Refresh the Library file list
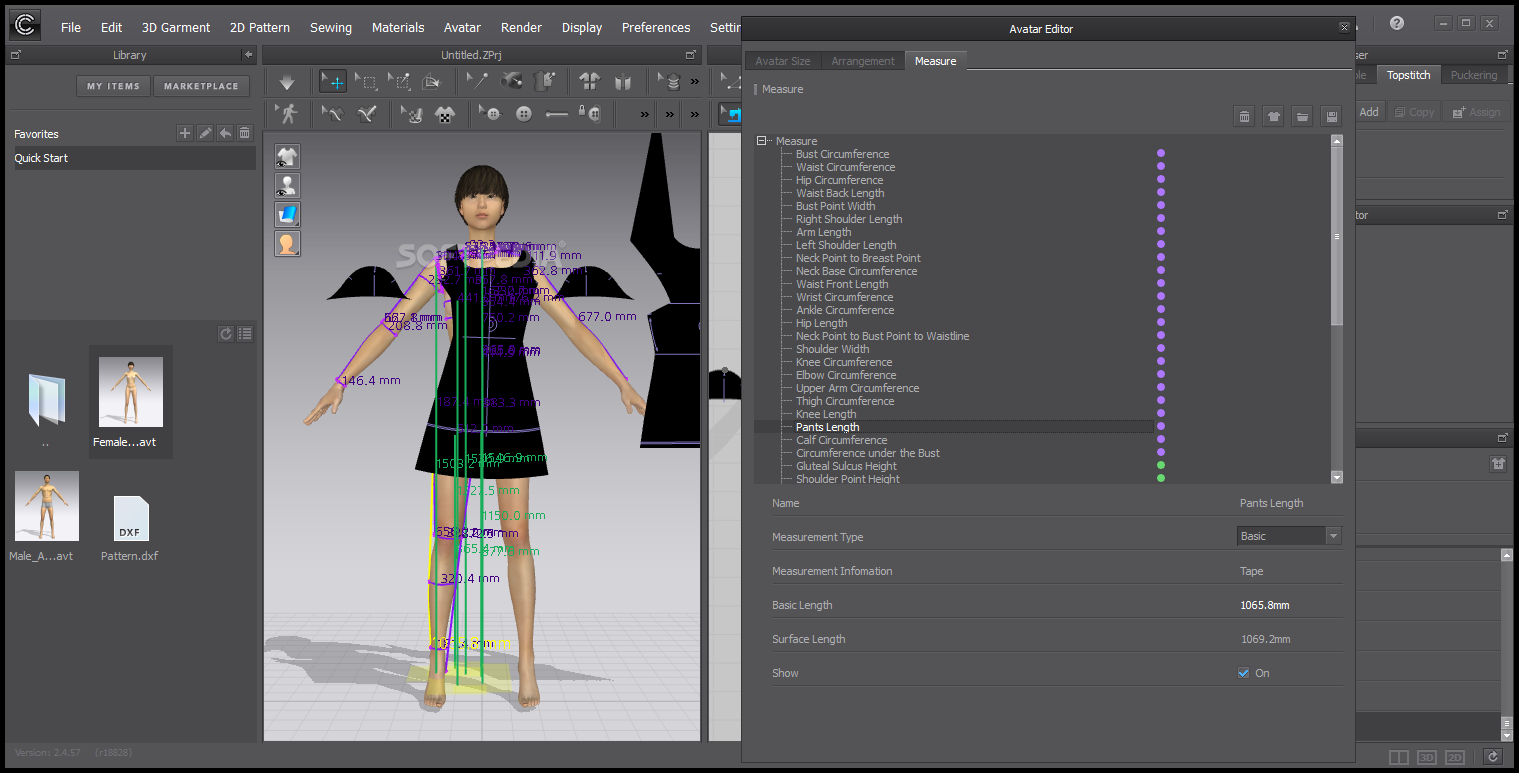The height and width of the screenshot is (773, 1519). point(226,334)
